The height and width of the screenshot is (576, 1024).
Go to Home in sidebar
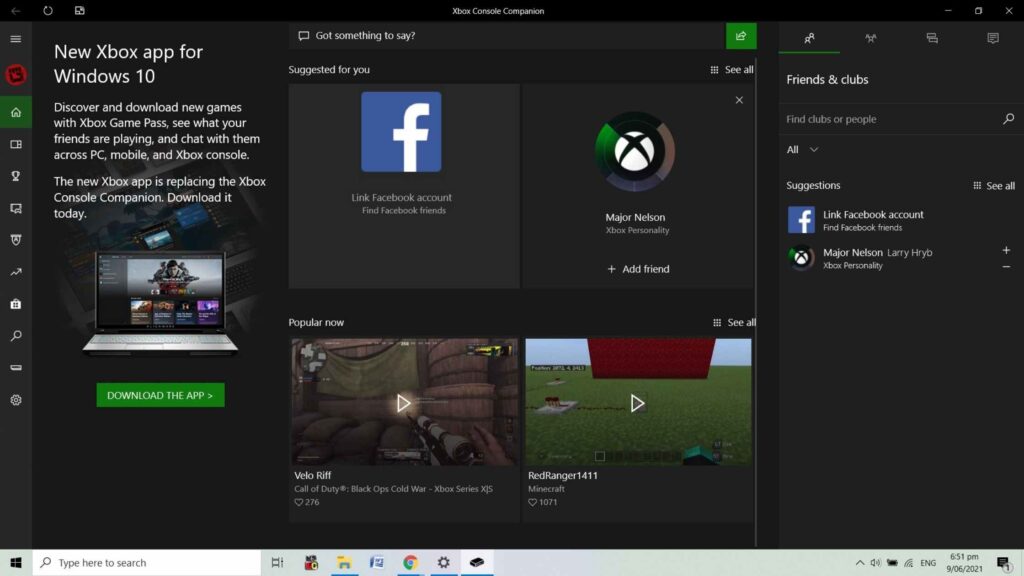click(x=16, y=112)
